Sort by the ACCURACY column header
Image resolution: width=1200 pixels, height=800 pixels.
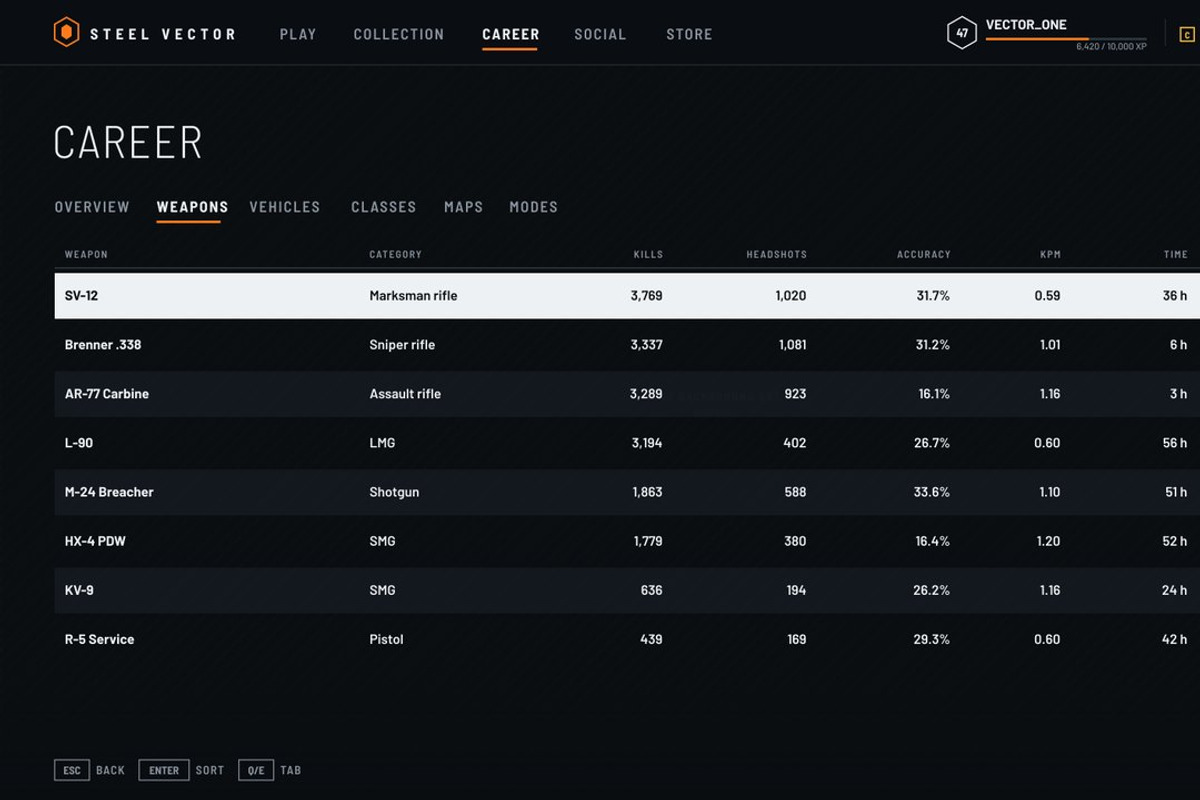click(x=923, y=255)
